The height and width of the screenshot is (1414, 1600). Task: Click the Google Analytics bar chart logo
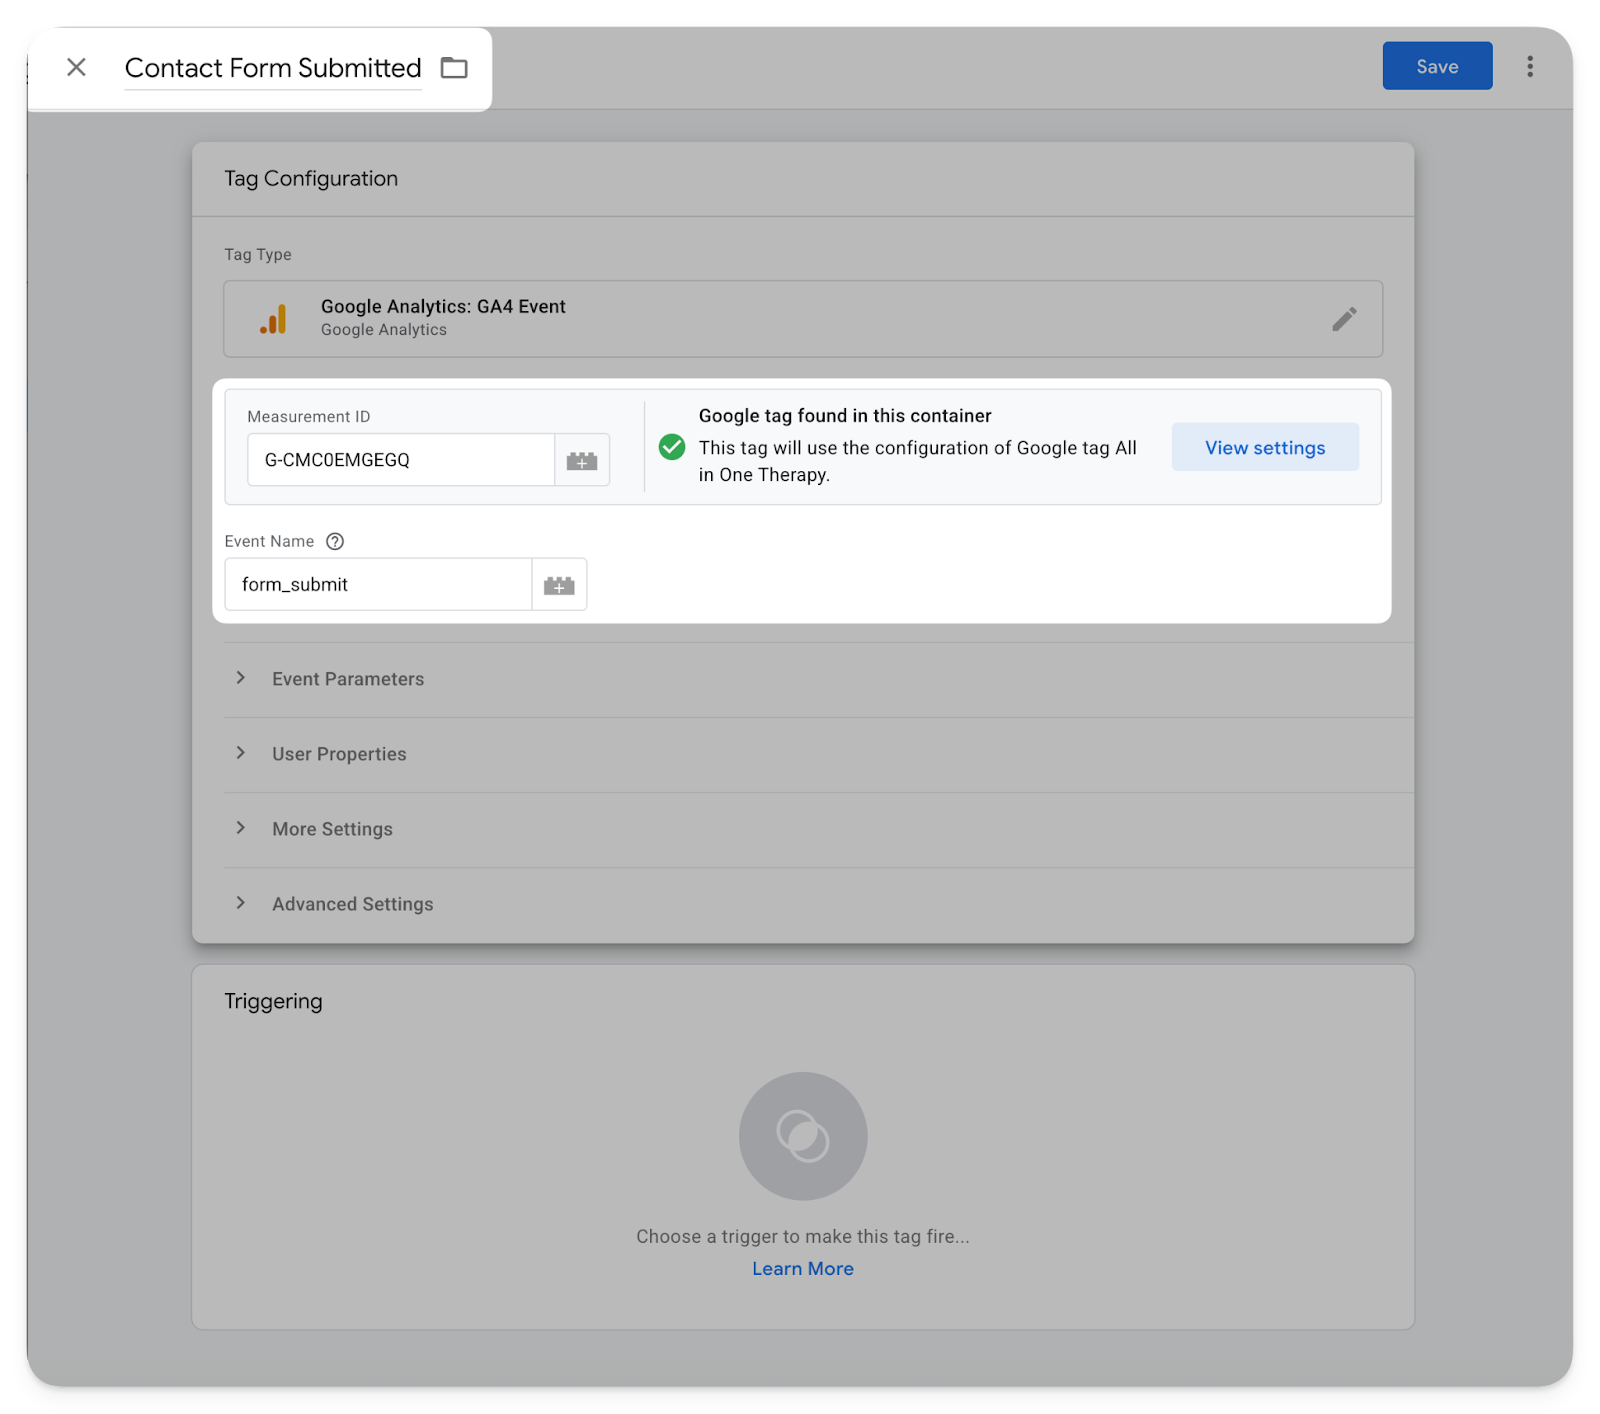[273, 319]
